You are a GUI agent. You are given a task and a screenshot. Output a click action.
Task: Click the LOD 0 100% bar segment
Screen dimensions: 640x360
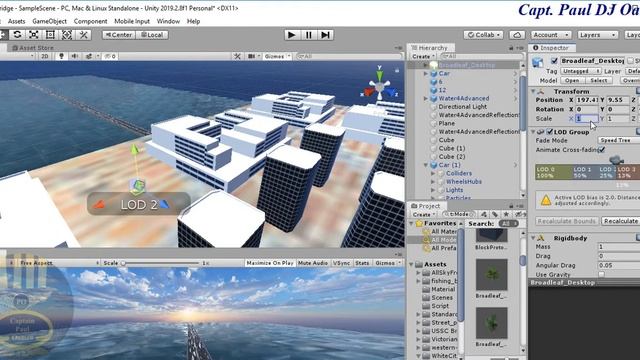coord(553,172)
